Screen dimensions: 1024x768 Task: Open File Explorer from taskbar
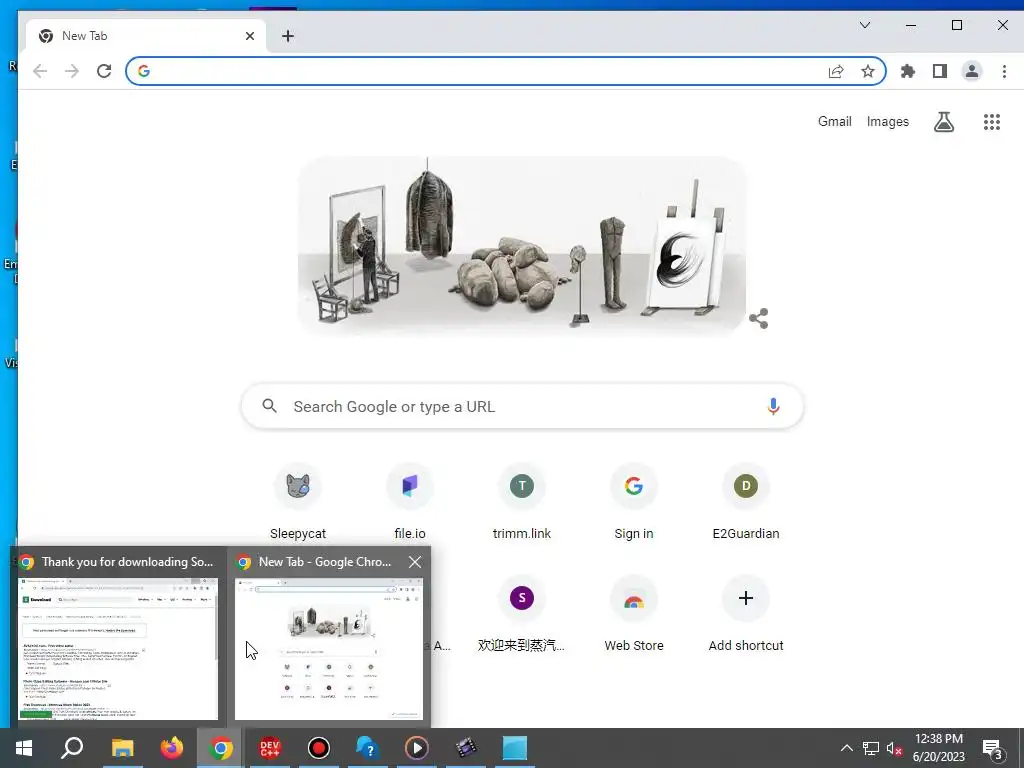coord(123,748)
